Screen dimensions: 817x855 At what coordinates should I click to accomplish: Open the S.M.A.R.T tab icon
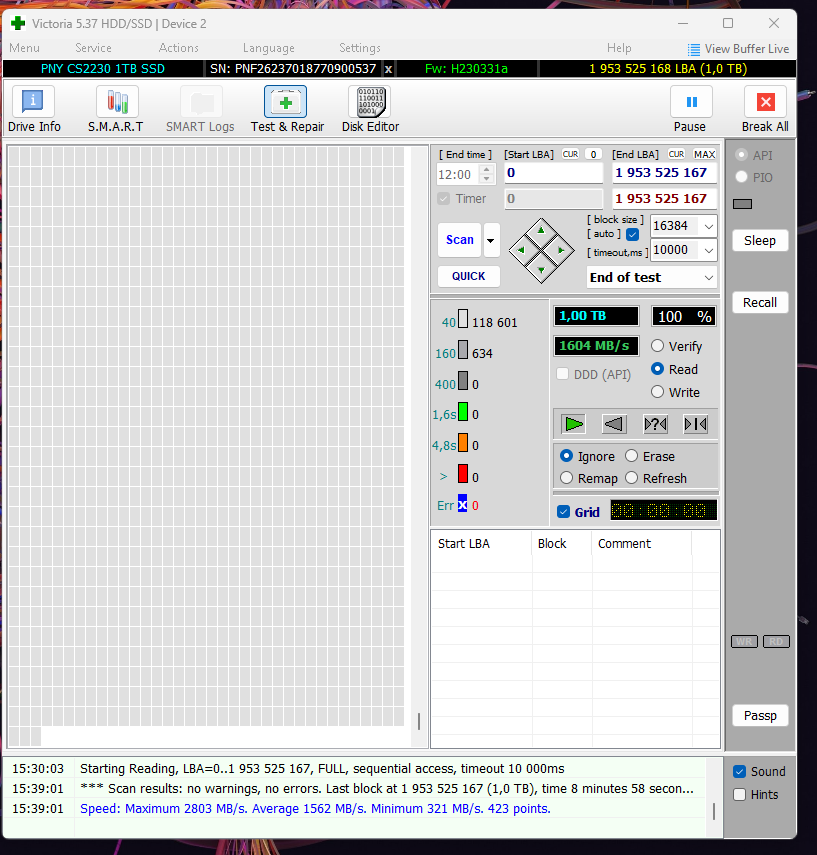[117, 101]
